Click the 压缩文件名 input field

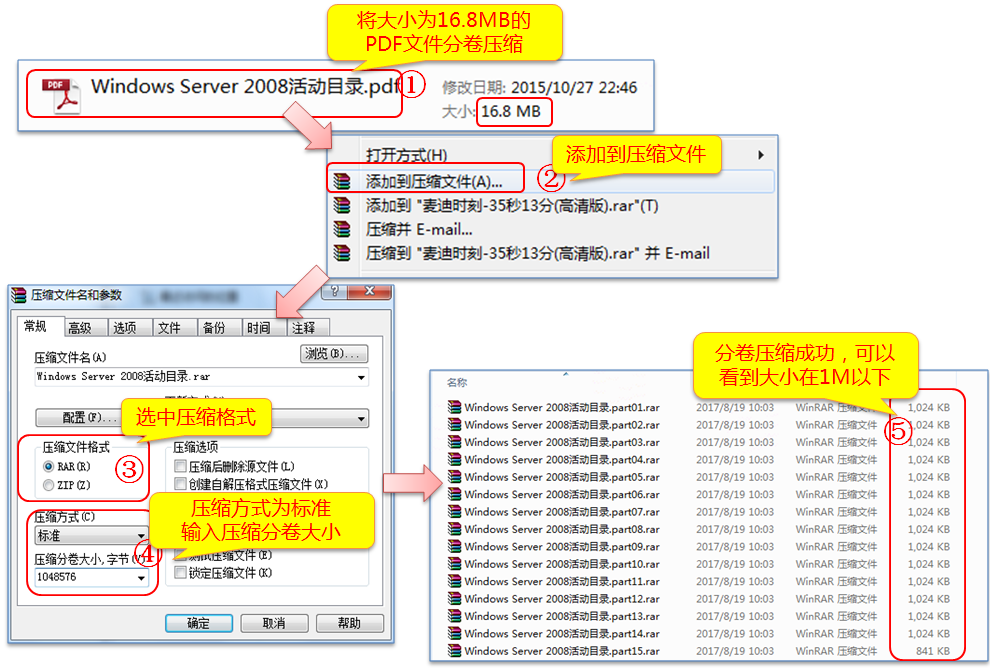point(201,377)
